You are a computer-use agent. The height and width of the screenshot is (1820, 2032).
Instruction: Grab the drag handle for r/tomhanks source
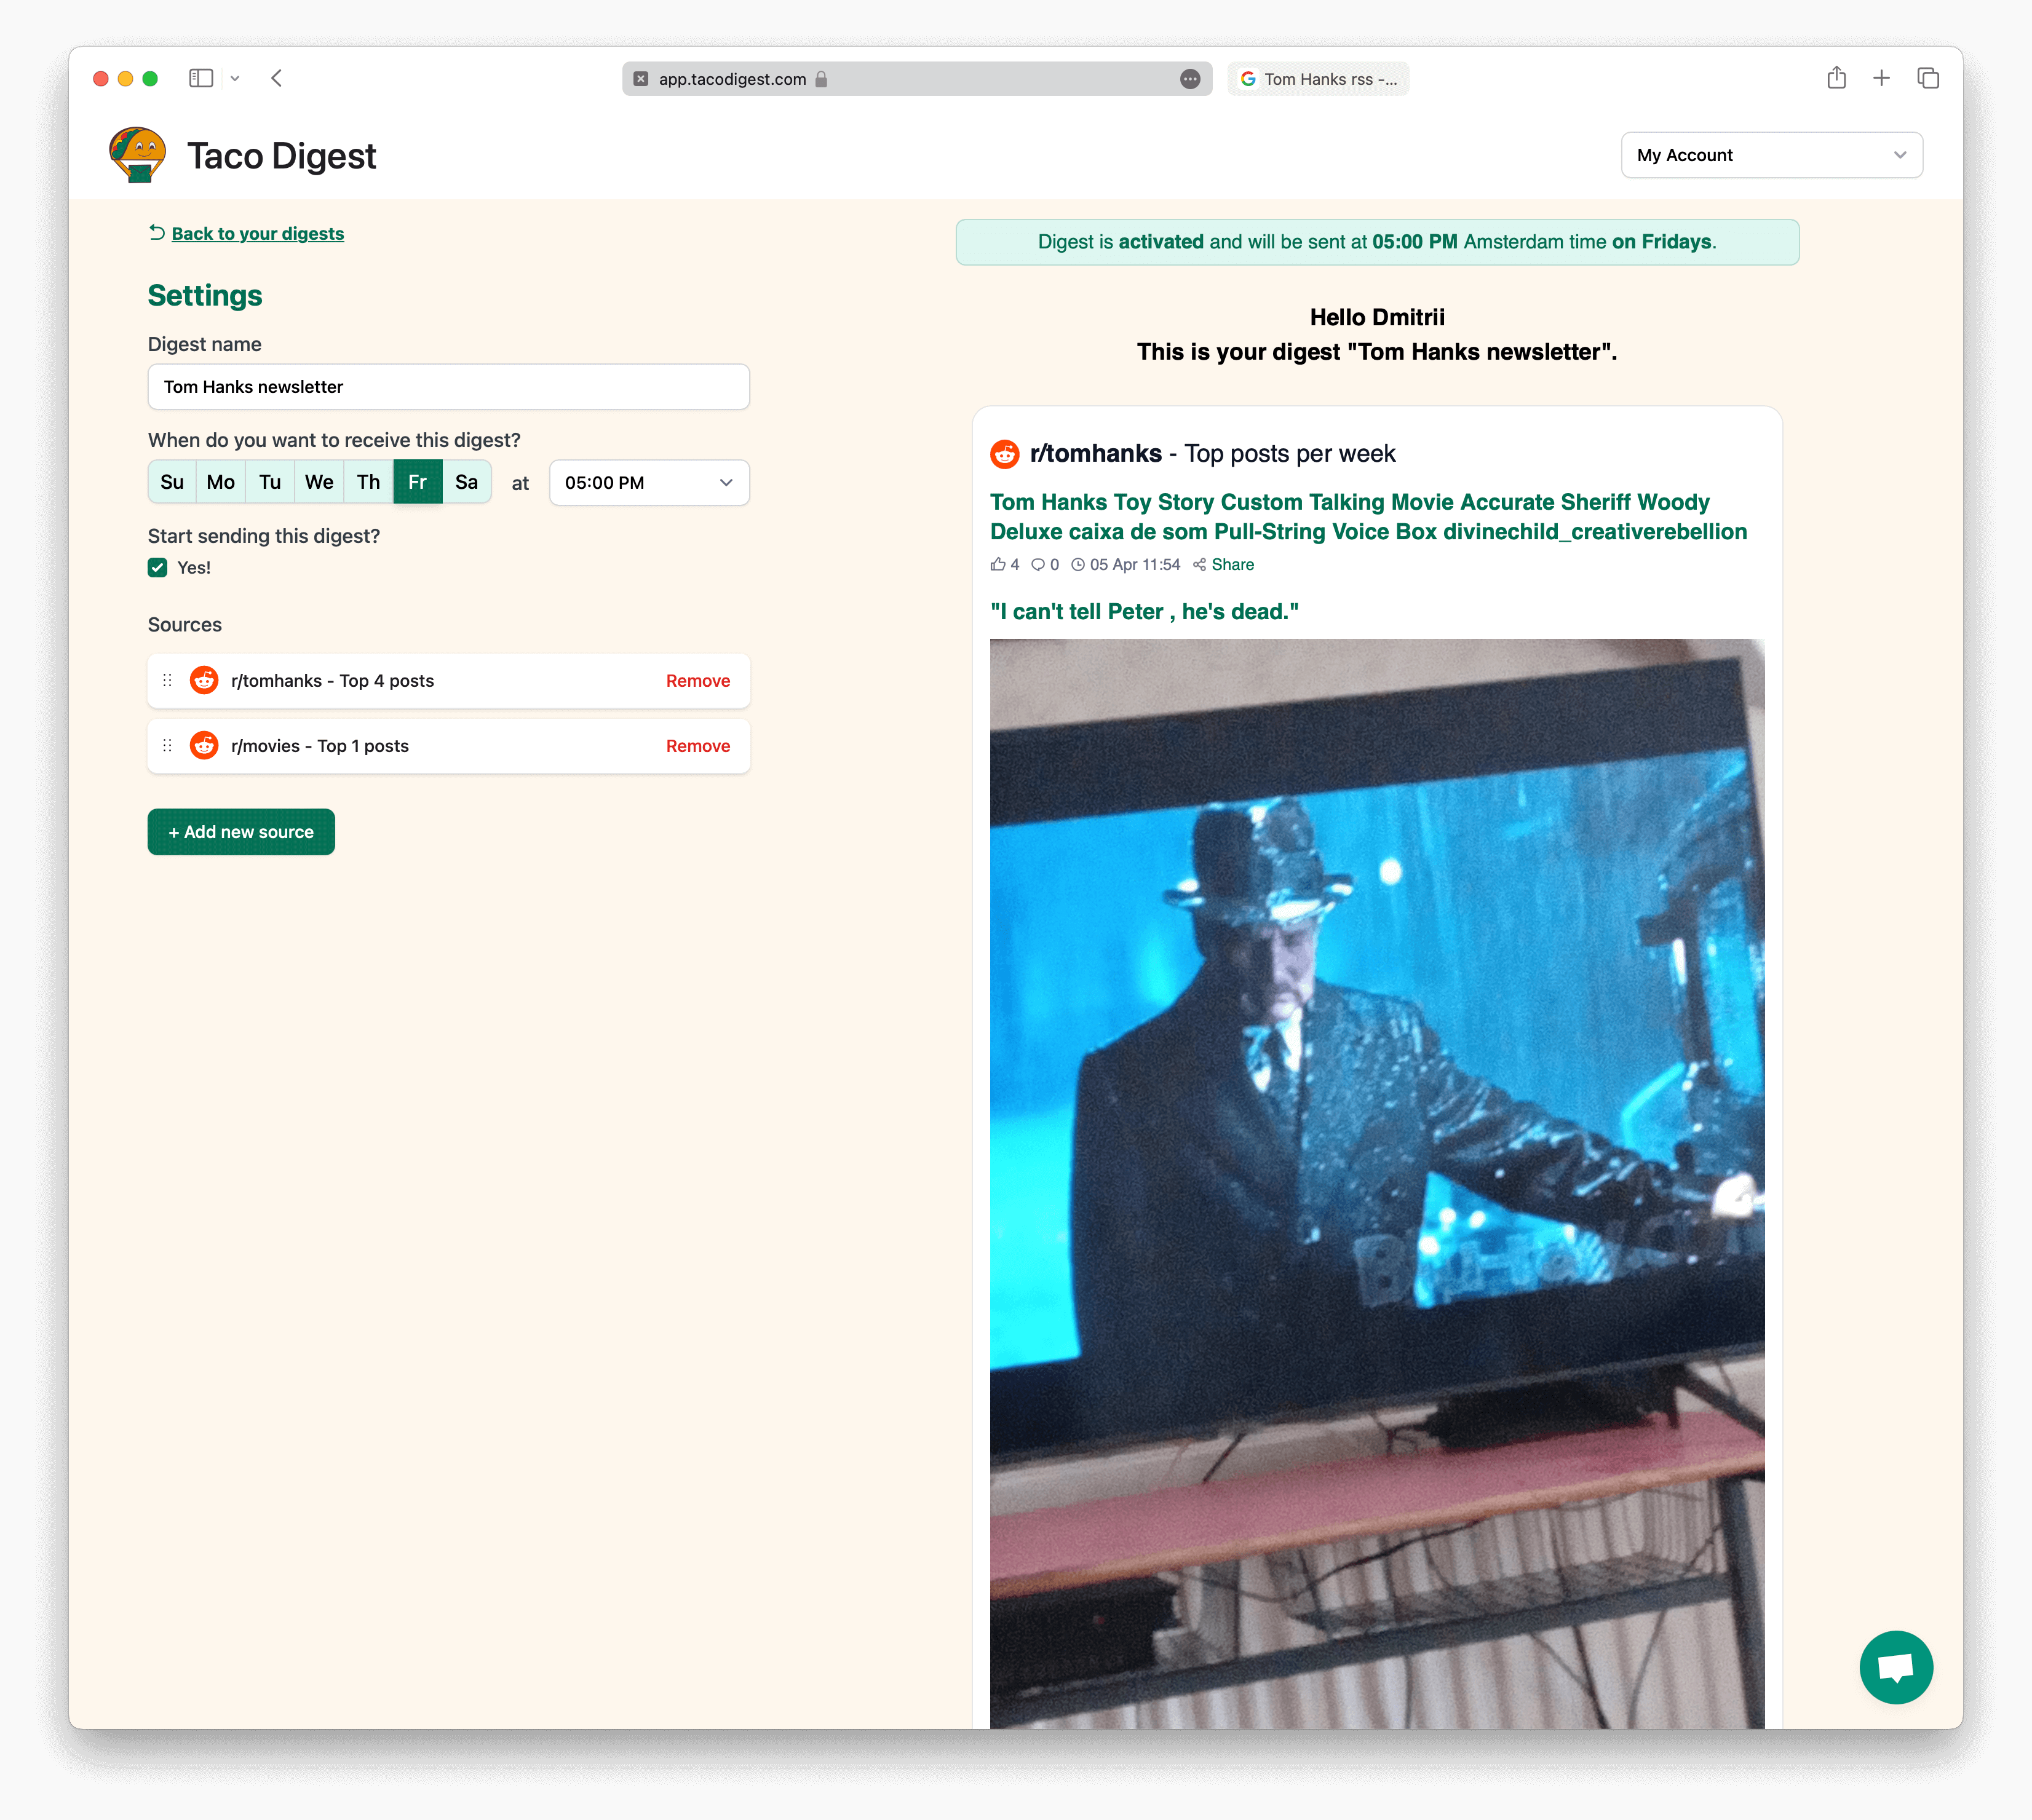click(167, 680)
